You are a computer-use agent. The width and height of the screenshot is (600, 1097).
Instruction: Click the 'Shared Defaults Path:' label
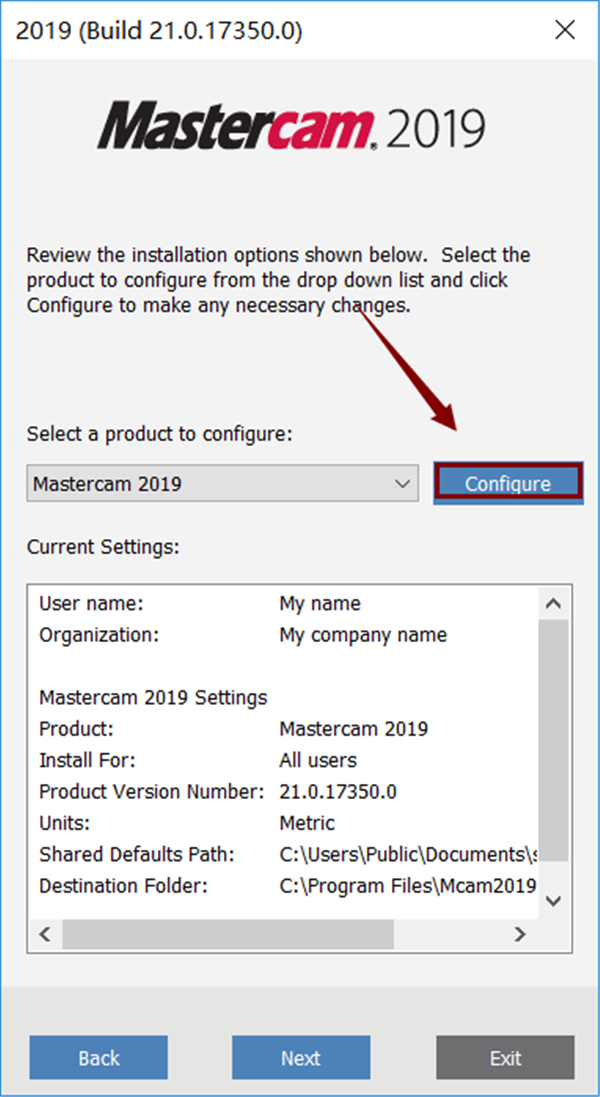(x=136, y=854)
